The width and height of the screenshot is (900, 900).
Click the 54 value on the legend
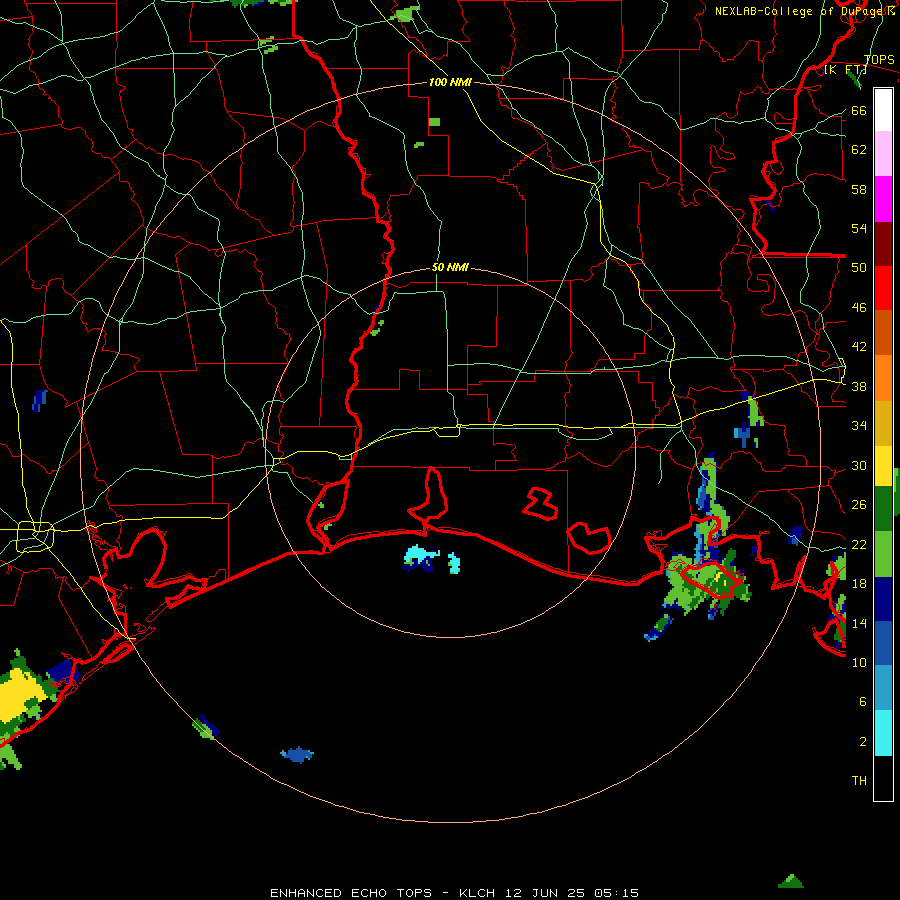[859, 228]
